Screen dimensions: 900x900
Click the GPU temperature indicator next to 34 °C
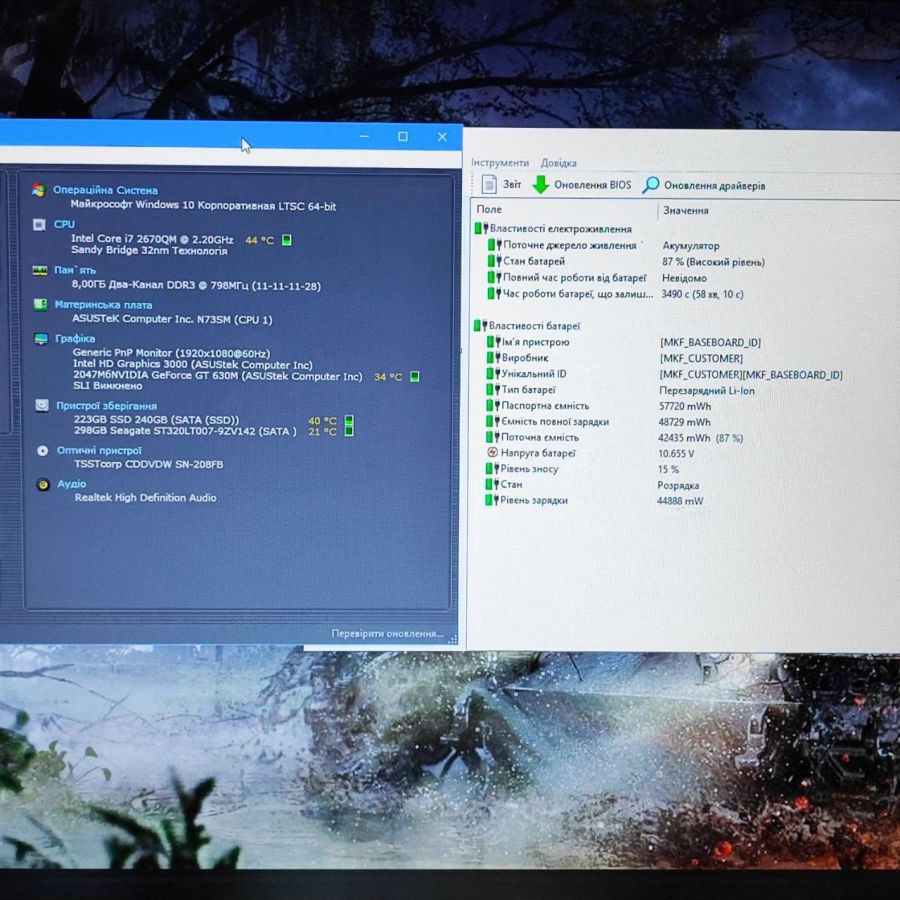[x=414, y=377]
